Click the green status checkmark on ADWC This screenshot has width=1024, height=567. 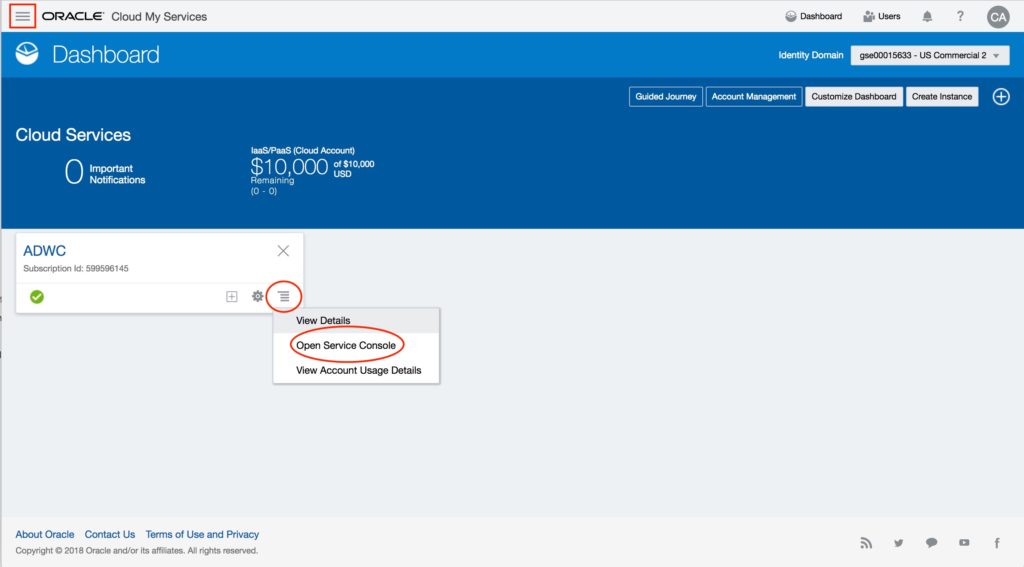(x=37, y=297)
